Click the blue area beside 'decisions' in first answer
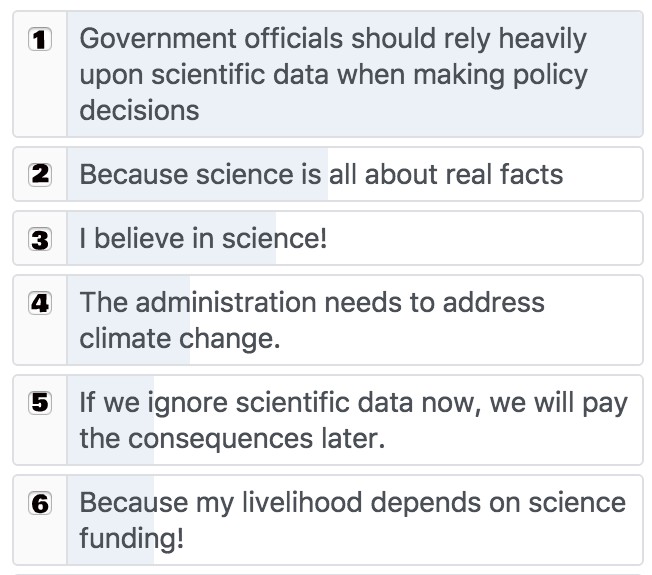The width and height of the screenshot is (652, 575). click(x=420, y=111)
